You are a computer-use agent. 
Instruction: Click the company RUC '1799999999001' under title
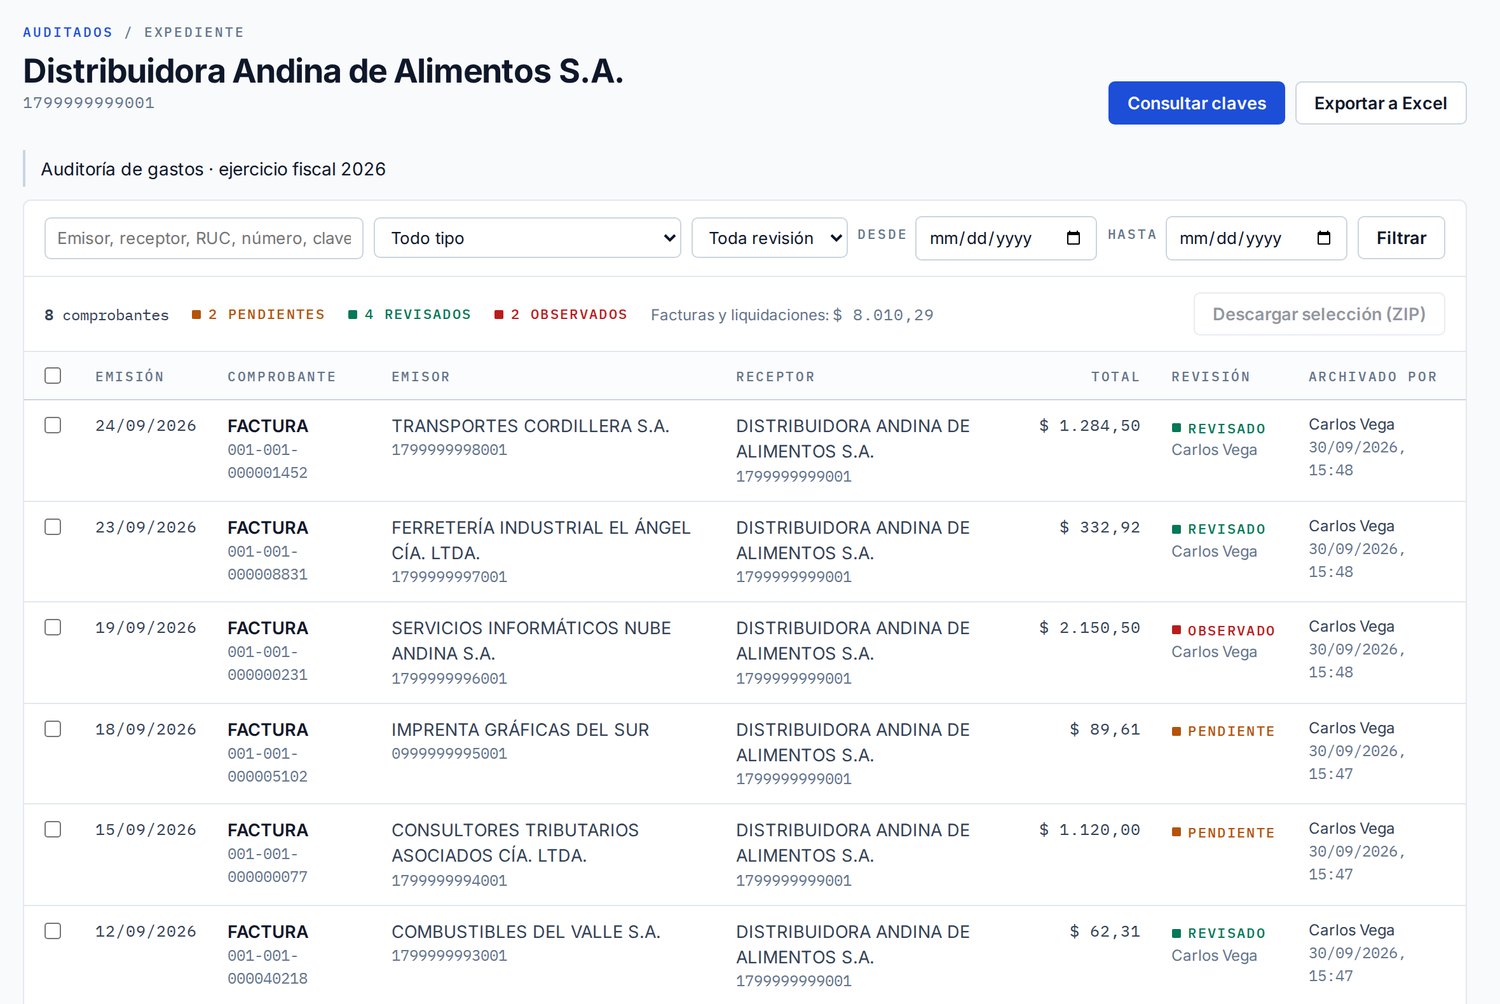(89, 103)
